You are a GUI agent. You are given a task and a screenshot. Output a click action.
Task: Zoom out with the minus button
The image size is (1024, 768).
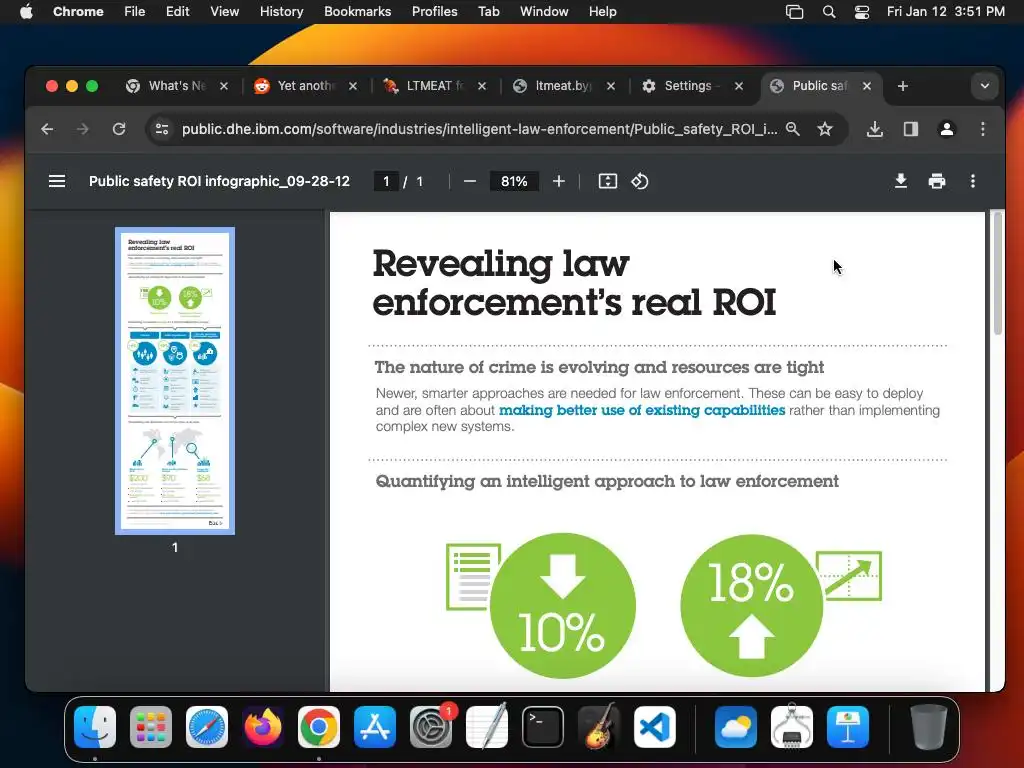(470, 181)
